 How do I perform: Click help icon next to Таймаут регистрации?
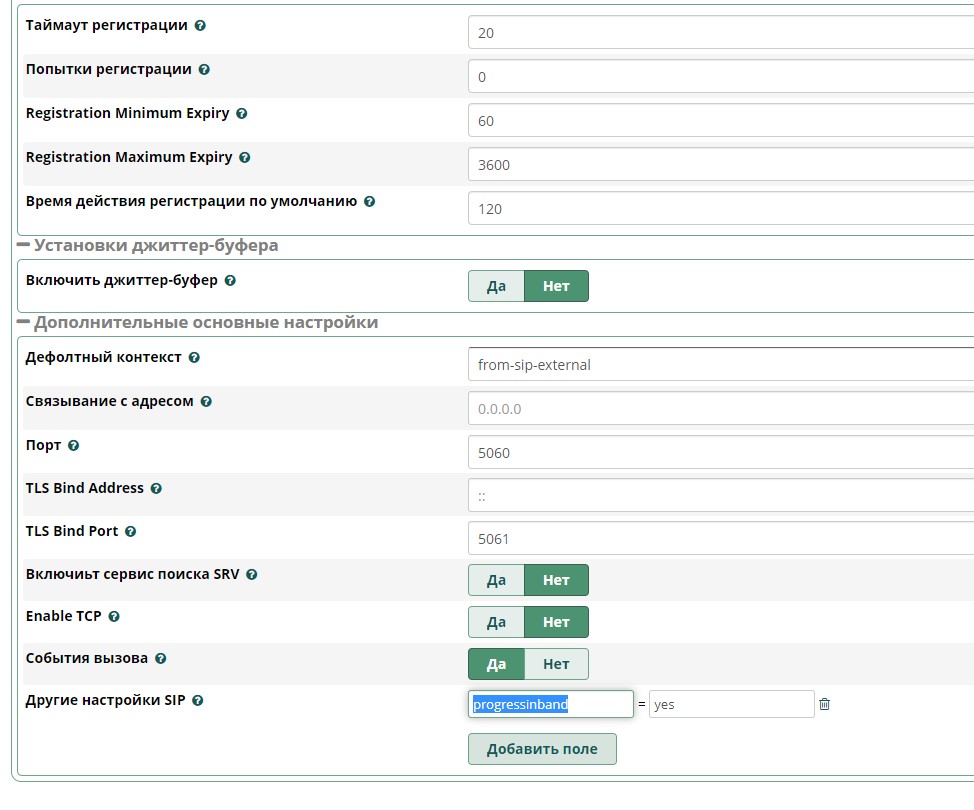click(x=201, y=25)
